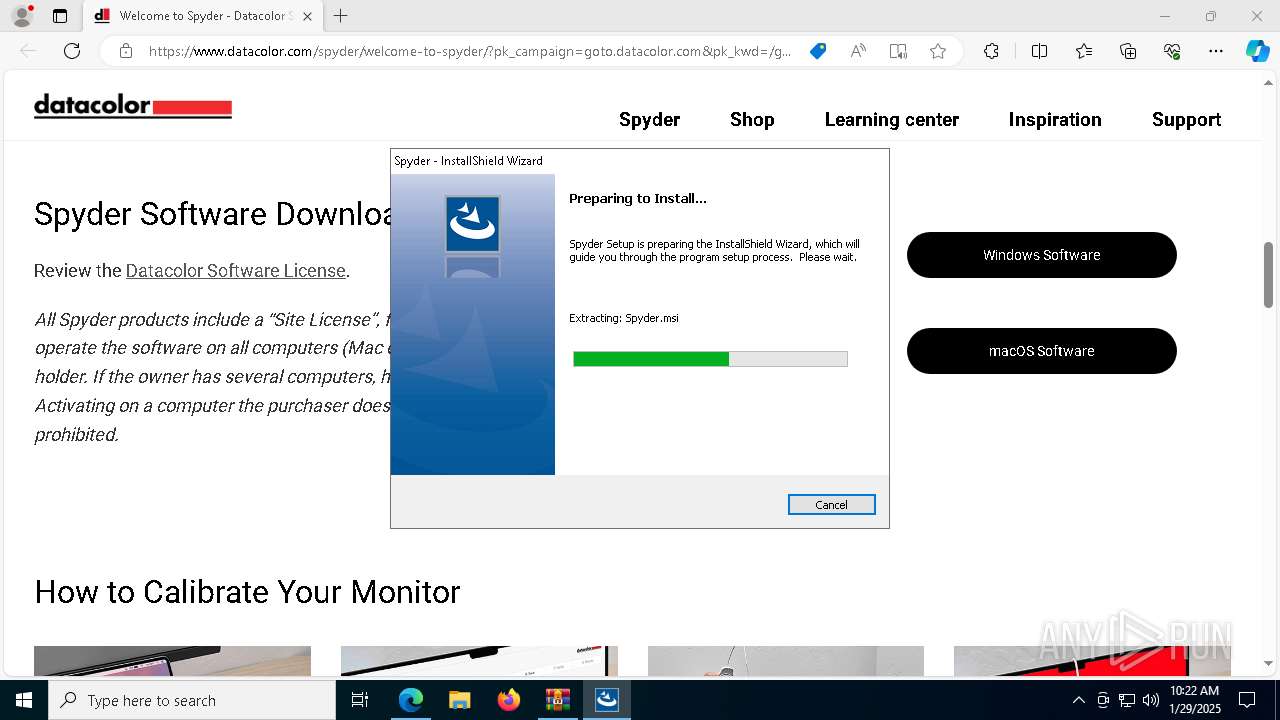This screenshot has height=720, width=1280.
Task: Show hidden system tray icons
Action: [1078, 700]
